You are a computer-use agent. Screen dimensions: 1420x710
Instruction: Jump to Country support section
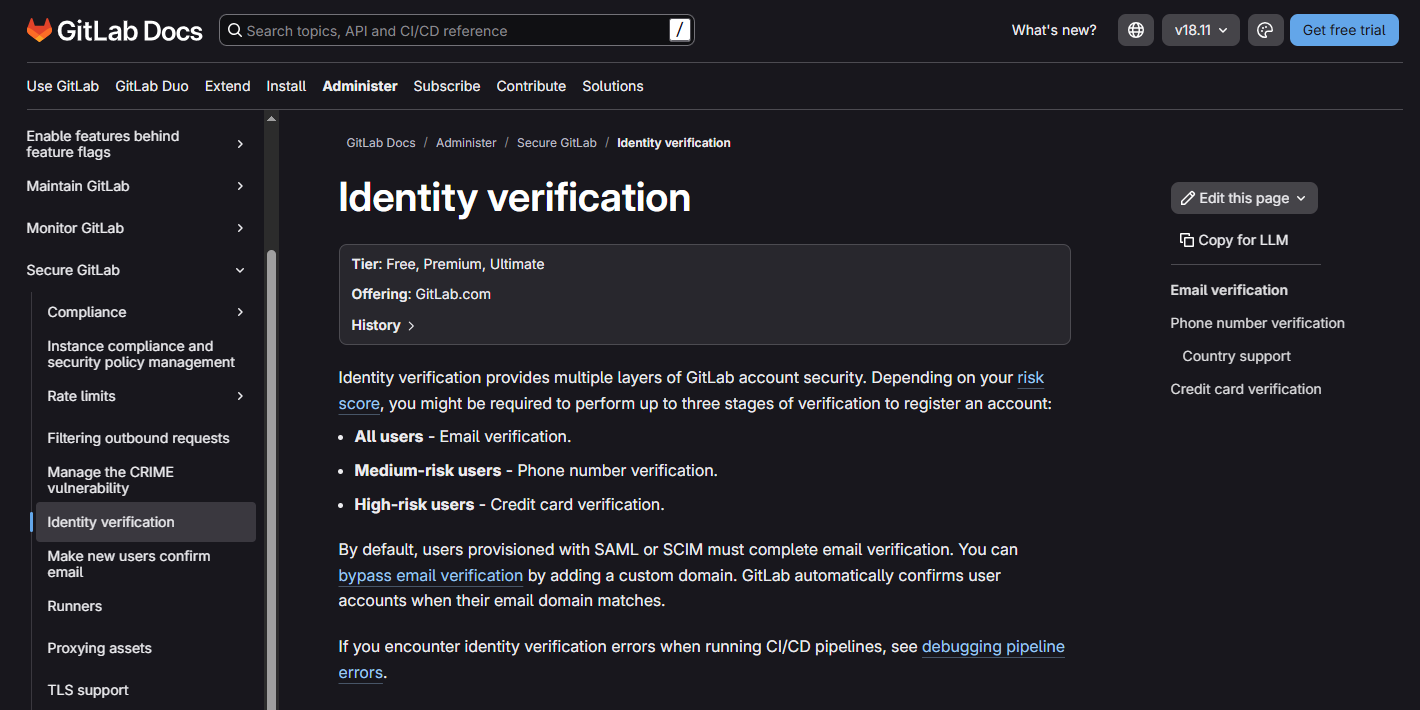(1236, 356)
